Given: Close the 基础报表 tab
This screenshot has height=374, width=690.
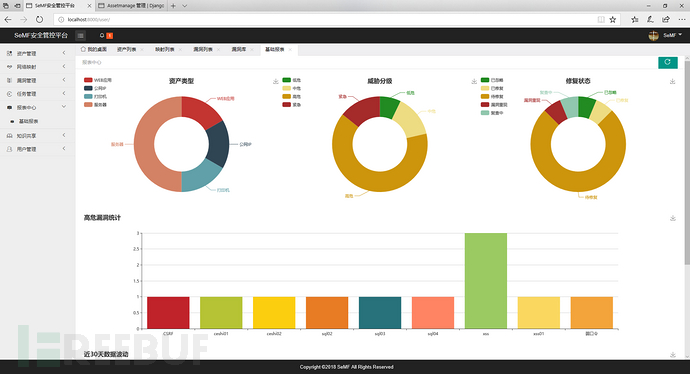Looking at the screenshot, I should (290, 50).
